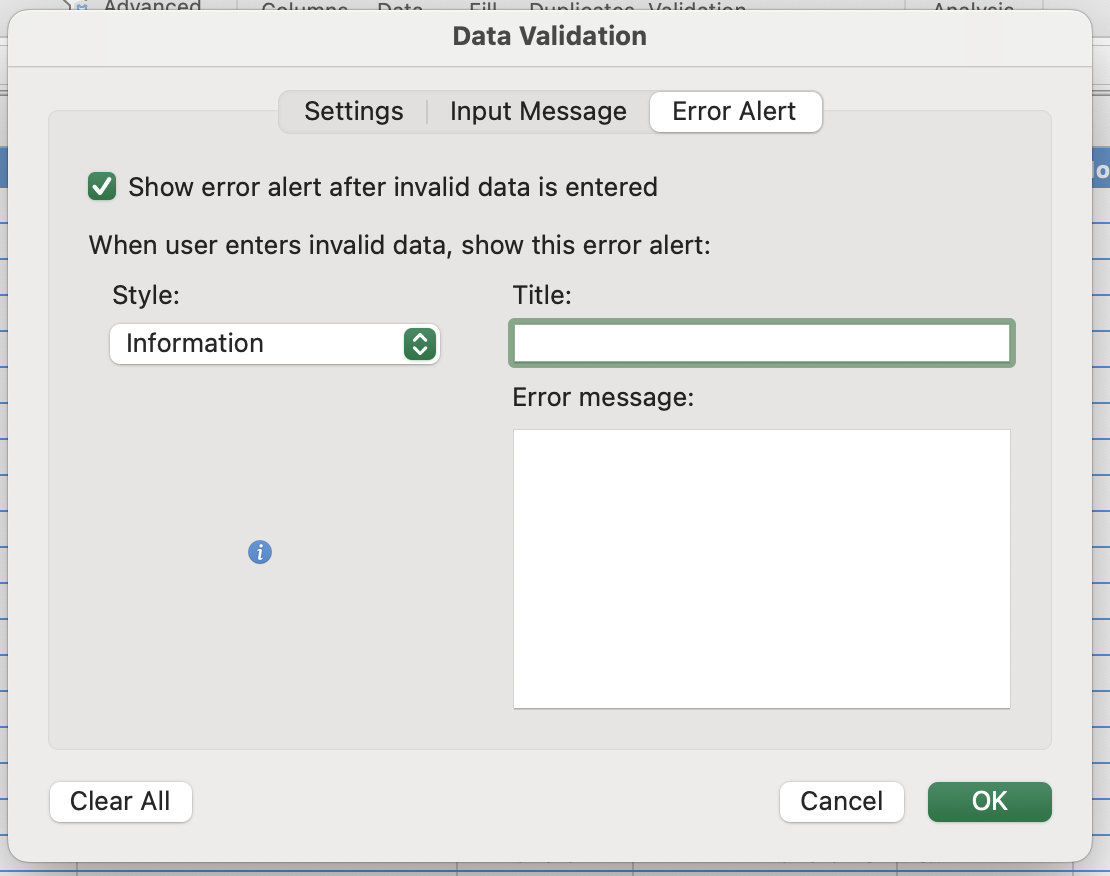
Task: Click the Validation ribbon command
Action: click(697, 8)
